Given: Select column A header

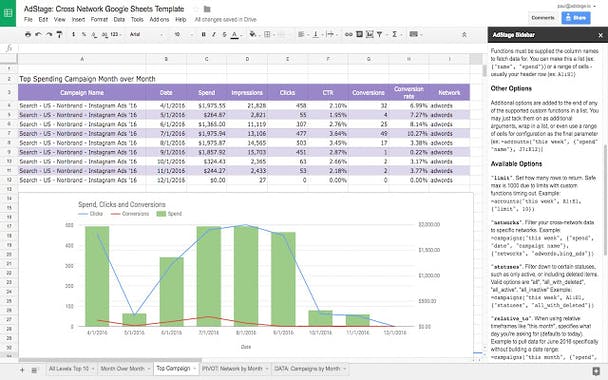Looking at the screenshot, I should (82, 59).
